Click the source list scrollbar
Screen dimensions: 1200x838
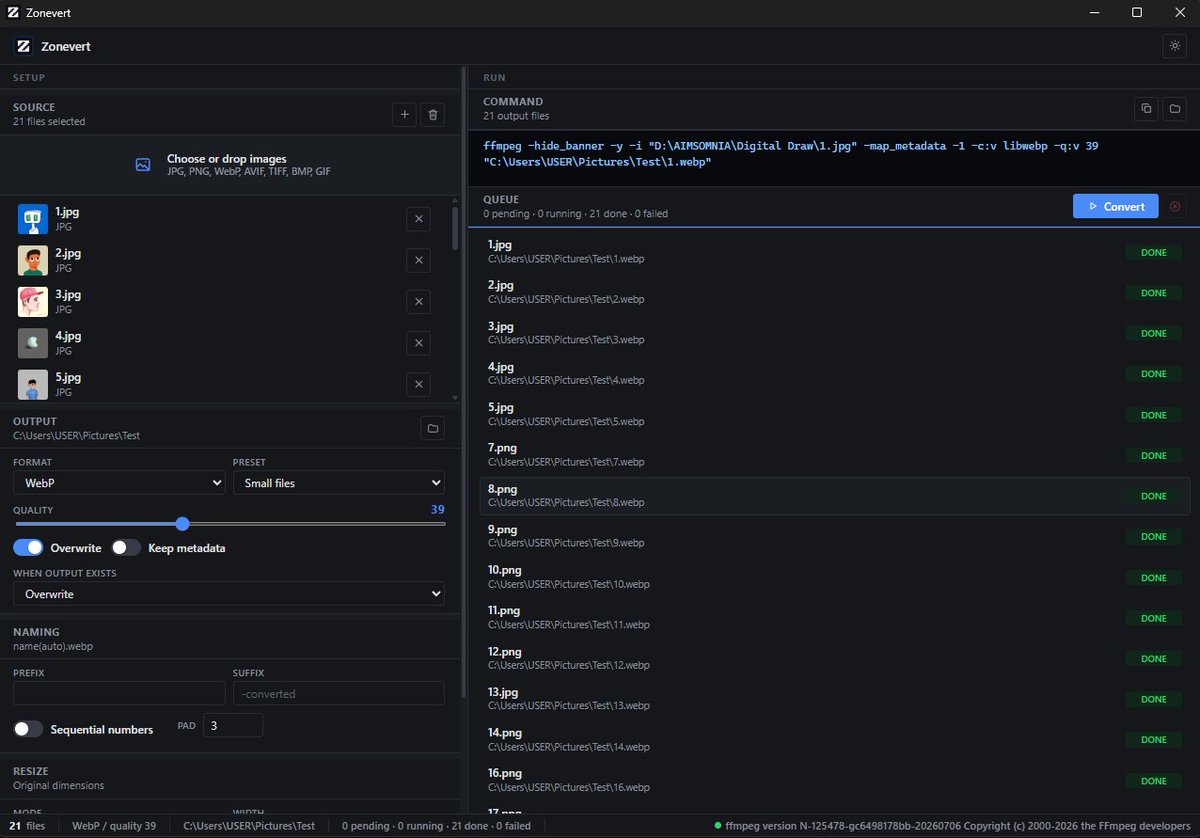456,228
